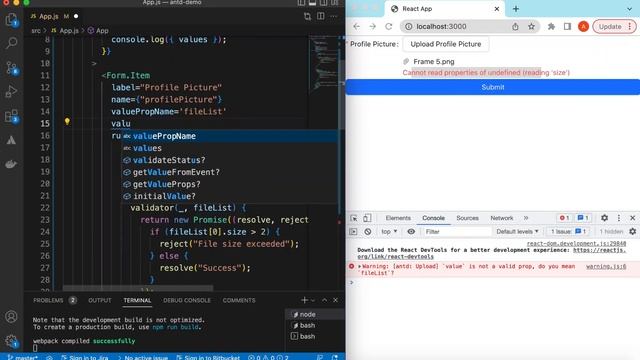Screen dimensions: 640x360
Task: Open the Run and Debug view
Action: (11, 91)
